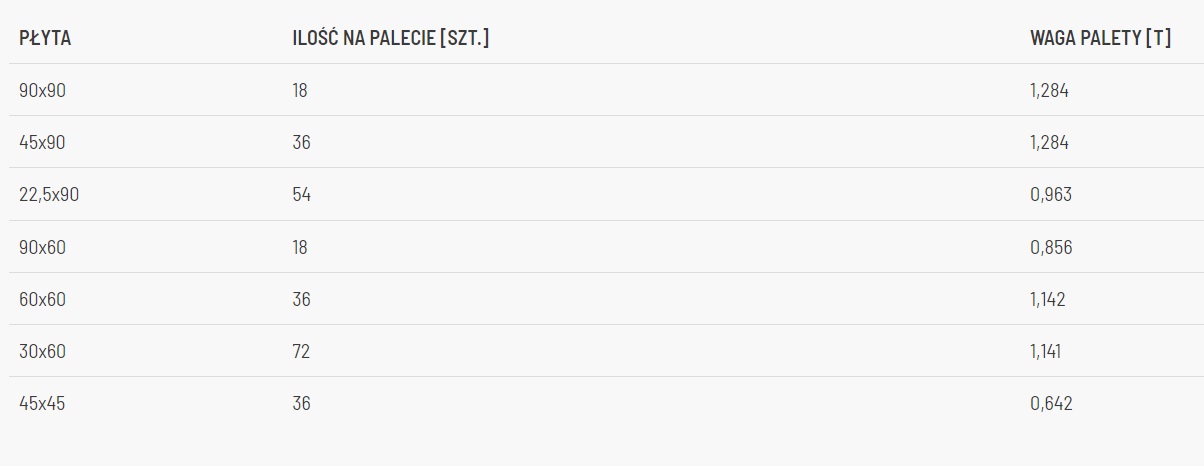Screen dimensions: 1204x466
Task: Select the 90x60 slab cell
Action: (42, 247)
